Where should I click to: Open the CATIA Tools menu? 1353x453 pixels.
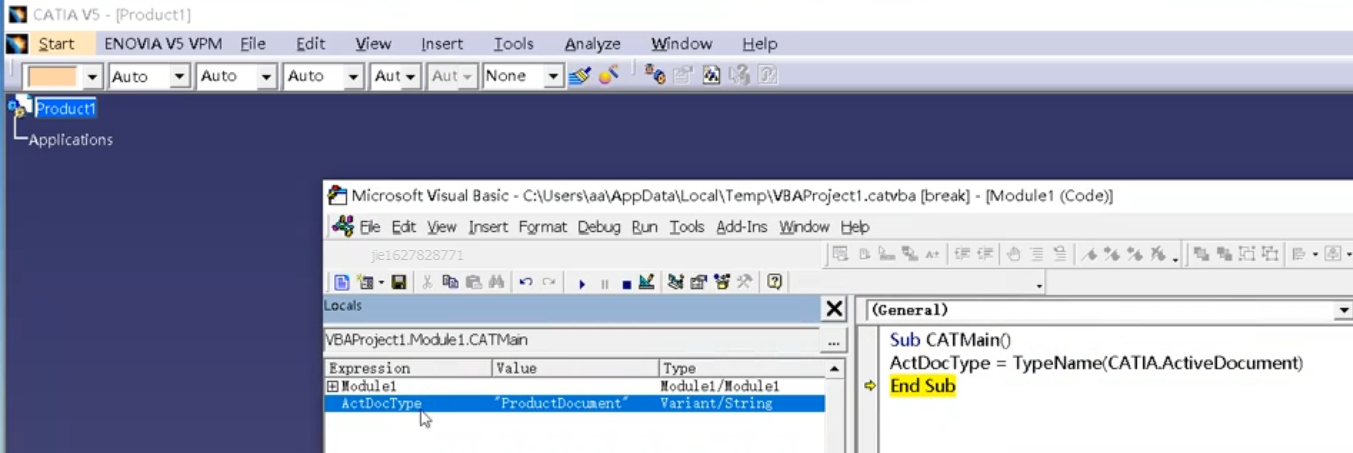514,44
